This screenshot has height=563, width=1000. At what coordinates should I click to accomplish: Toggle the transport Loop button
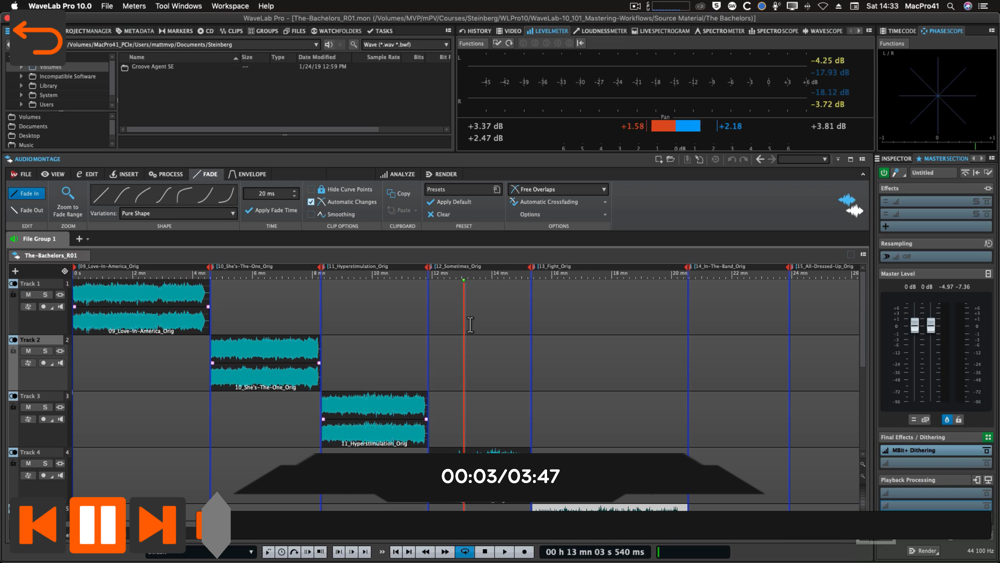(x=465, y=552)
